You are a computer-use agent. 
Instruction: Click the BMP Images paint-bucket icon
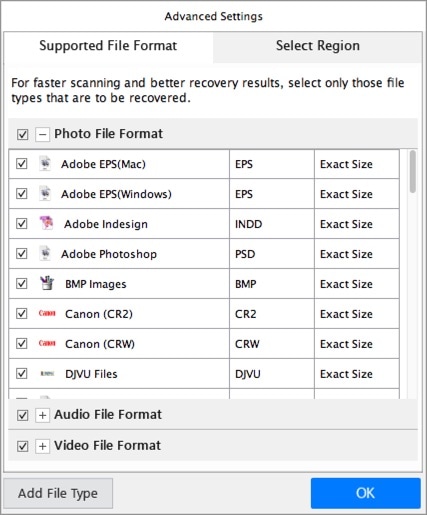tap(47, 283)
